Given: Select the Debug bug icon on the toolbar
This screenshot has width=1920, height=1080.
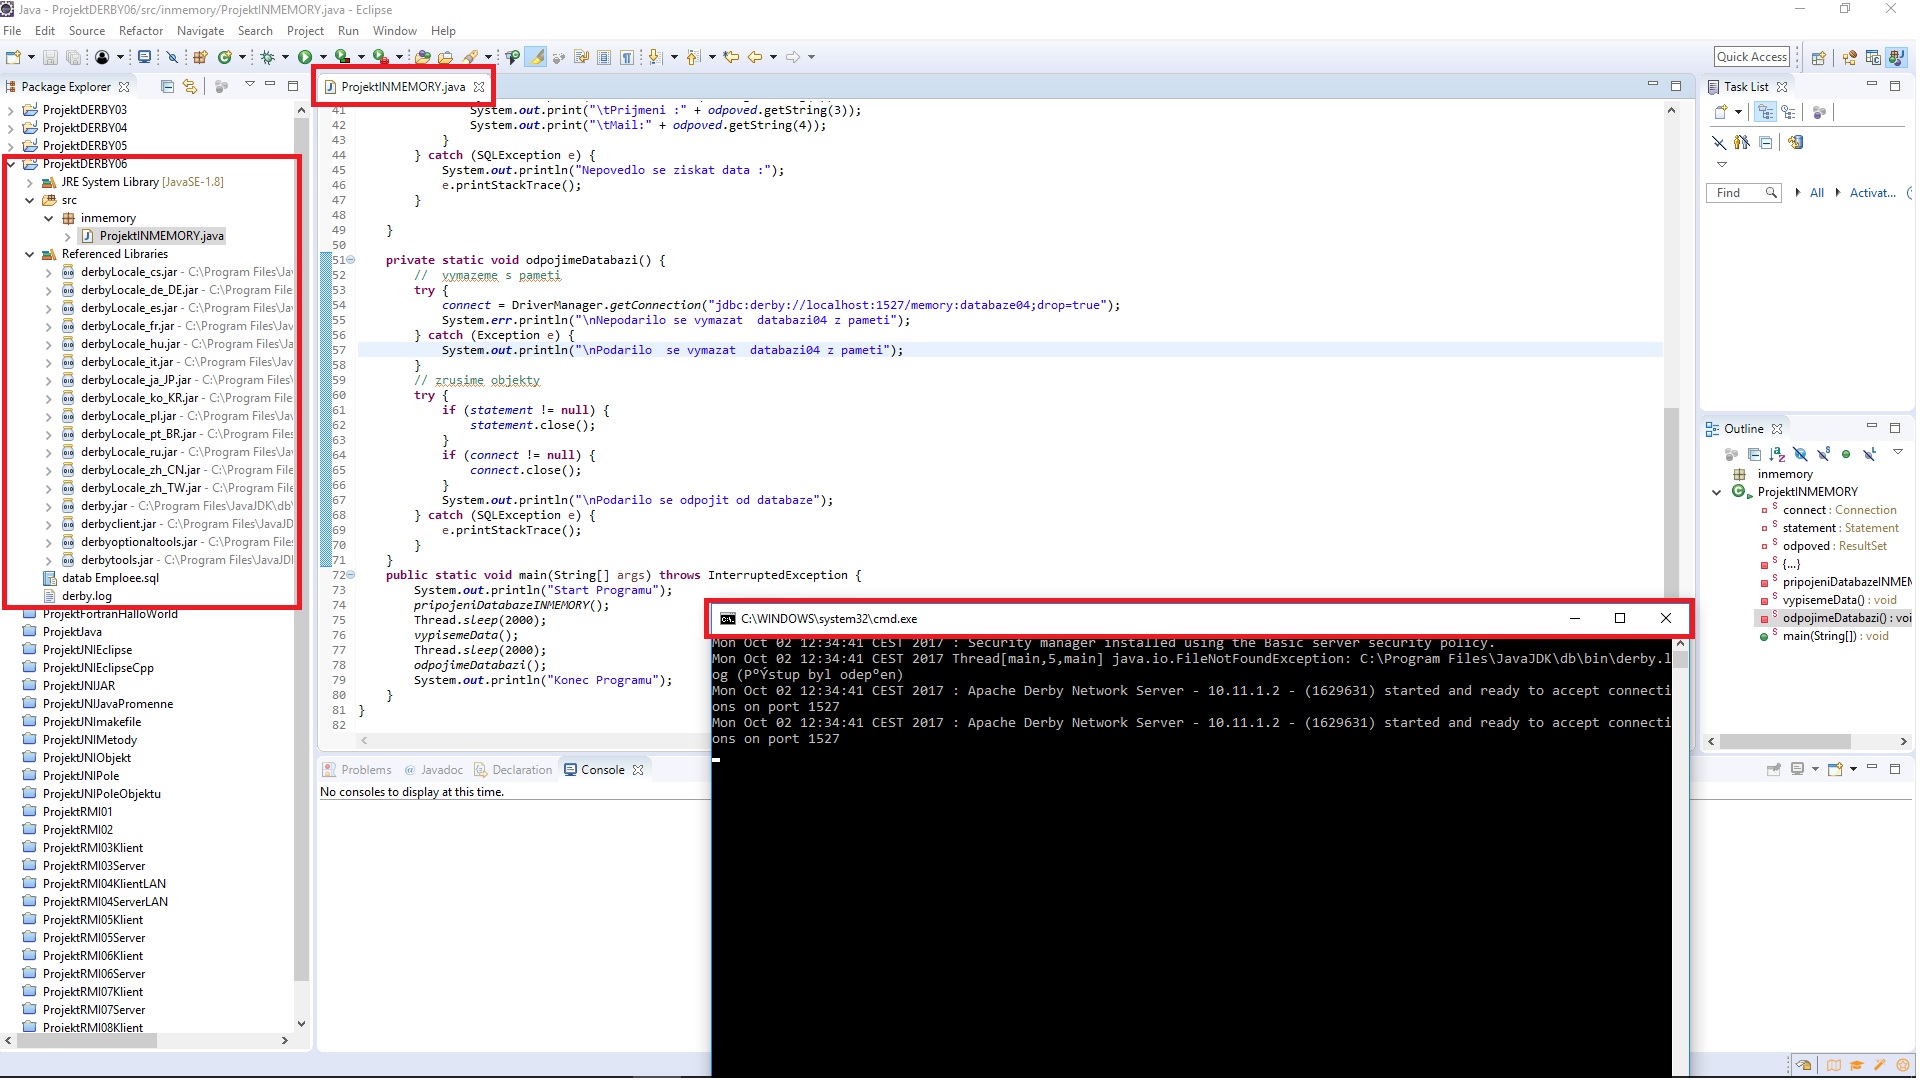Looking at the screenshot, I should click(x=269, y=57).
